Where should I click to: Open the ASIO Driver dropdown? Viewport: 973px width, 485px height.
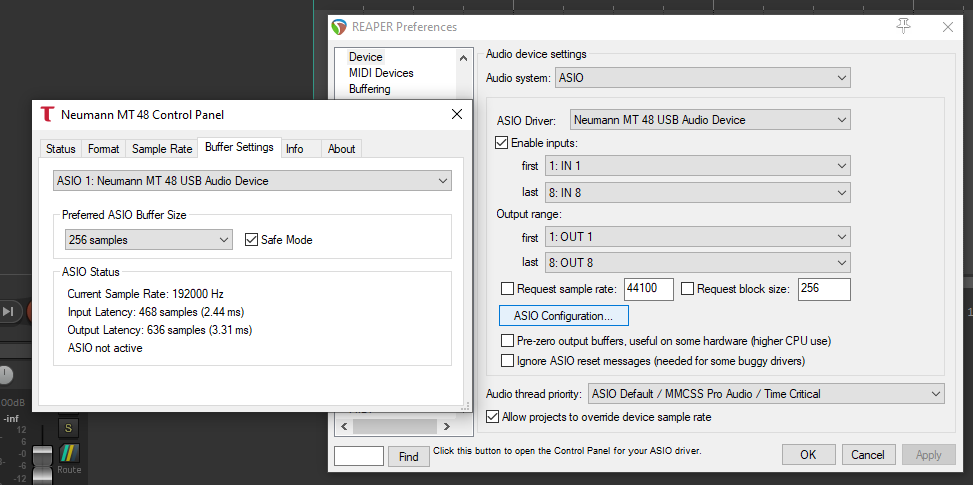point(710,120)
